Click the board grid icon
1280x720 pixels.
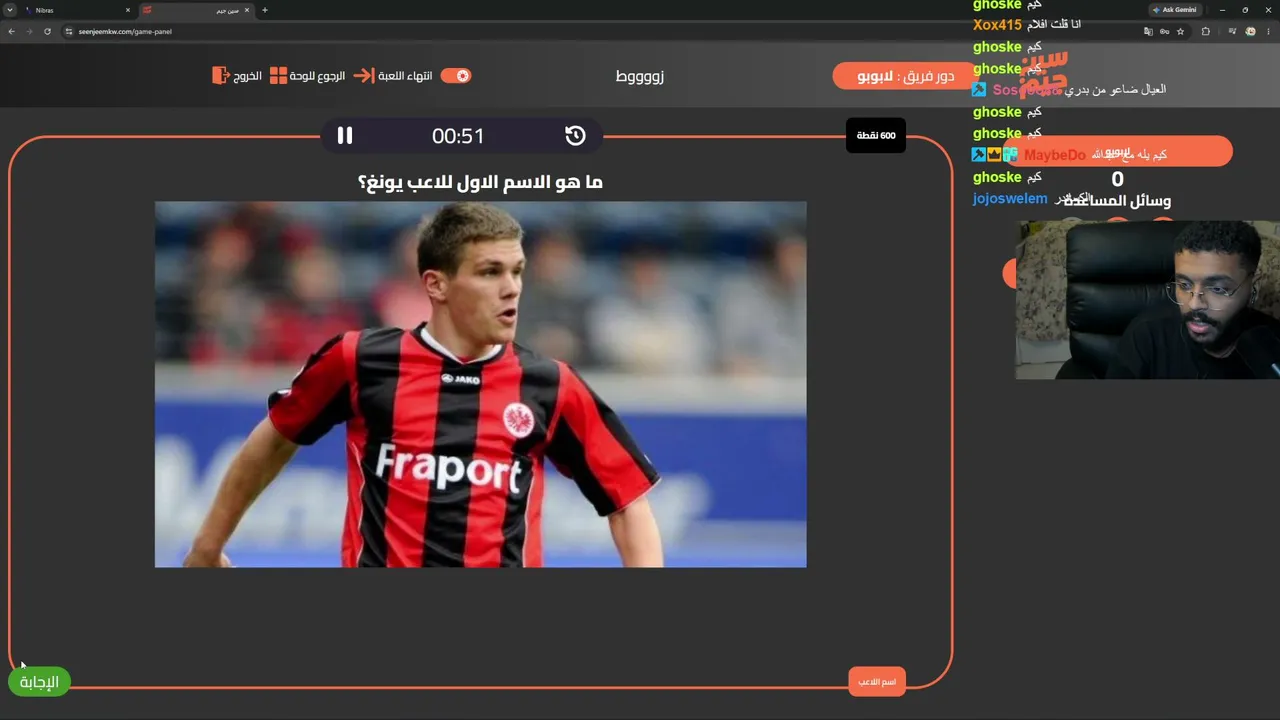point(279,76)
